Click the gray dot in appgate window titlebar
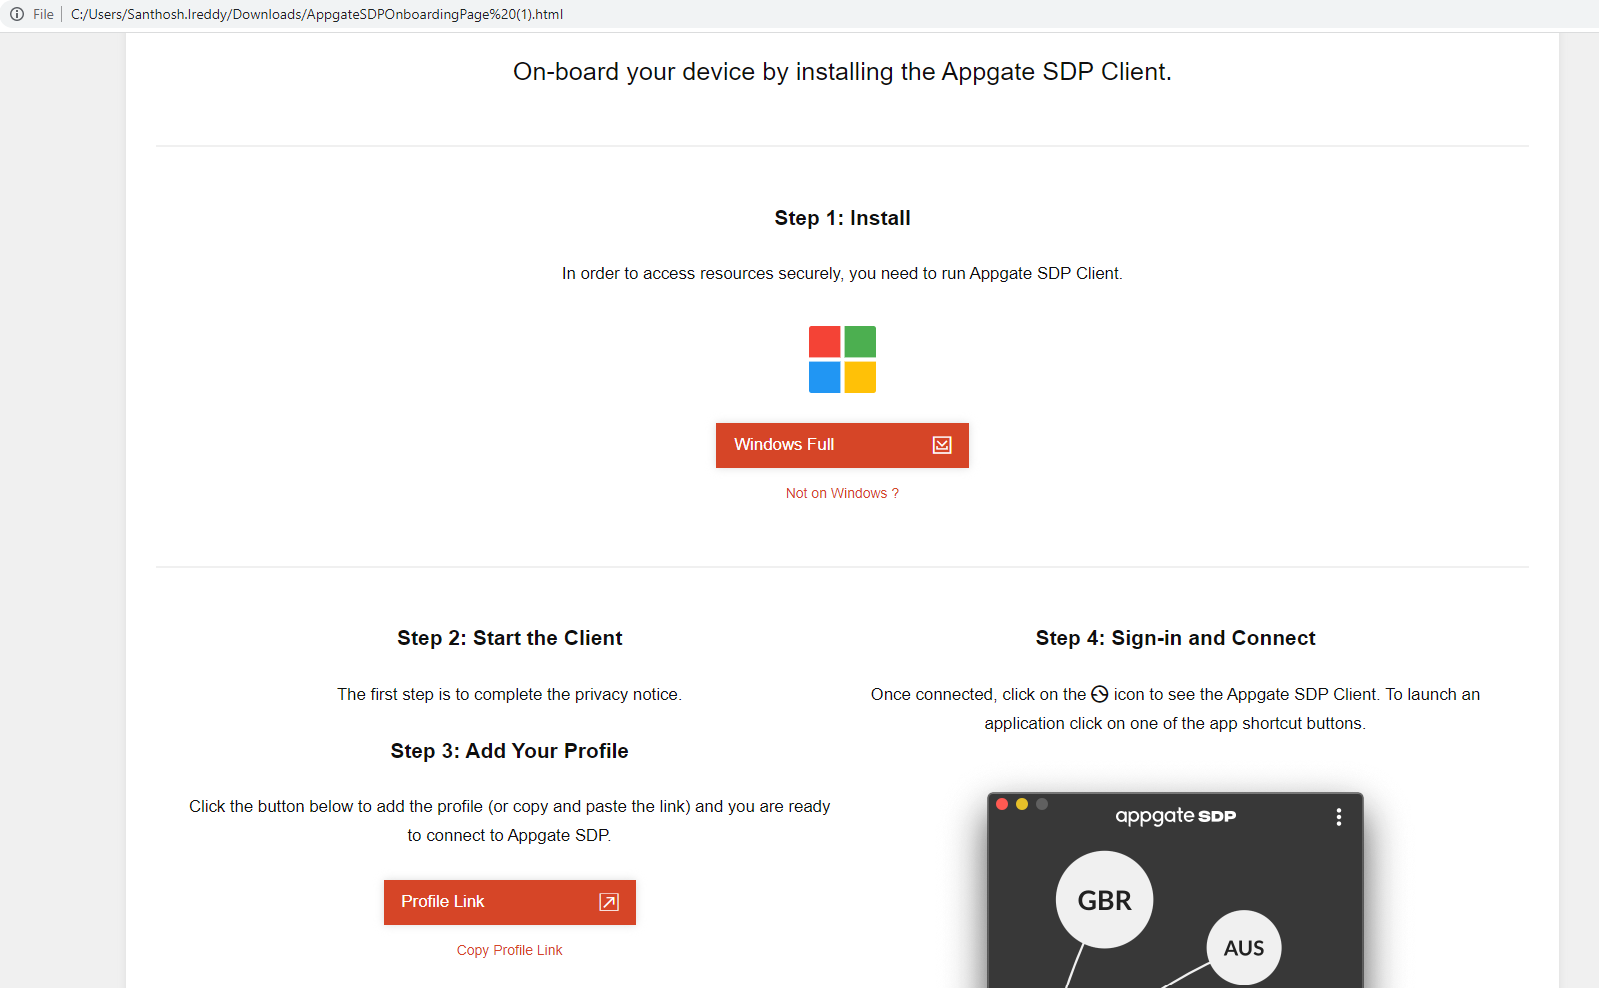Screen dimensions: 1599x988 (1042, 803)
